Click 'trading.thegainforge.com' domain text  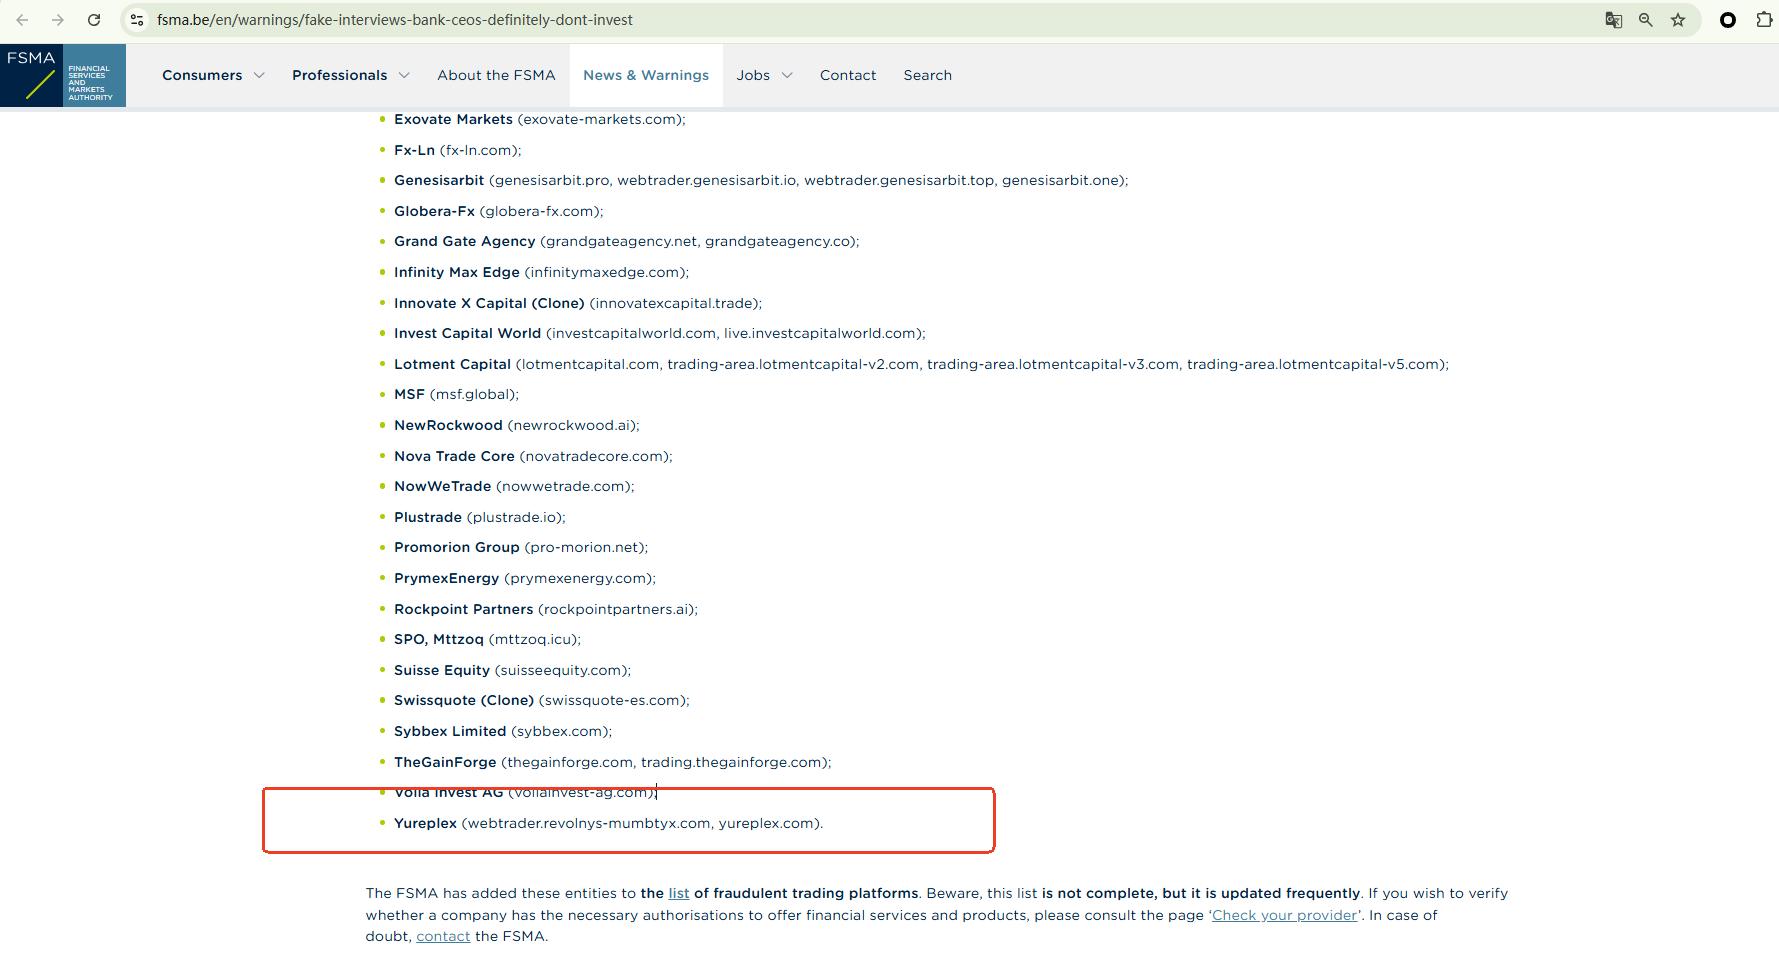coord(732,762)
